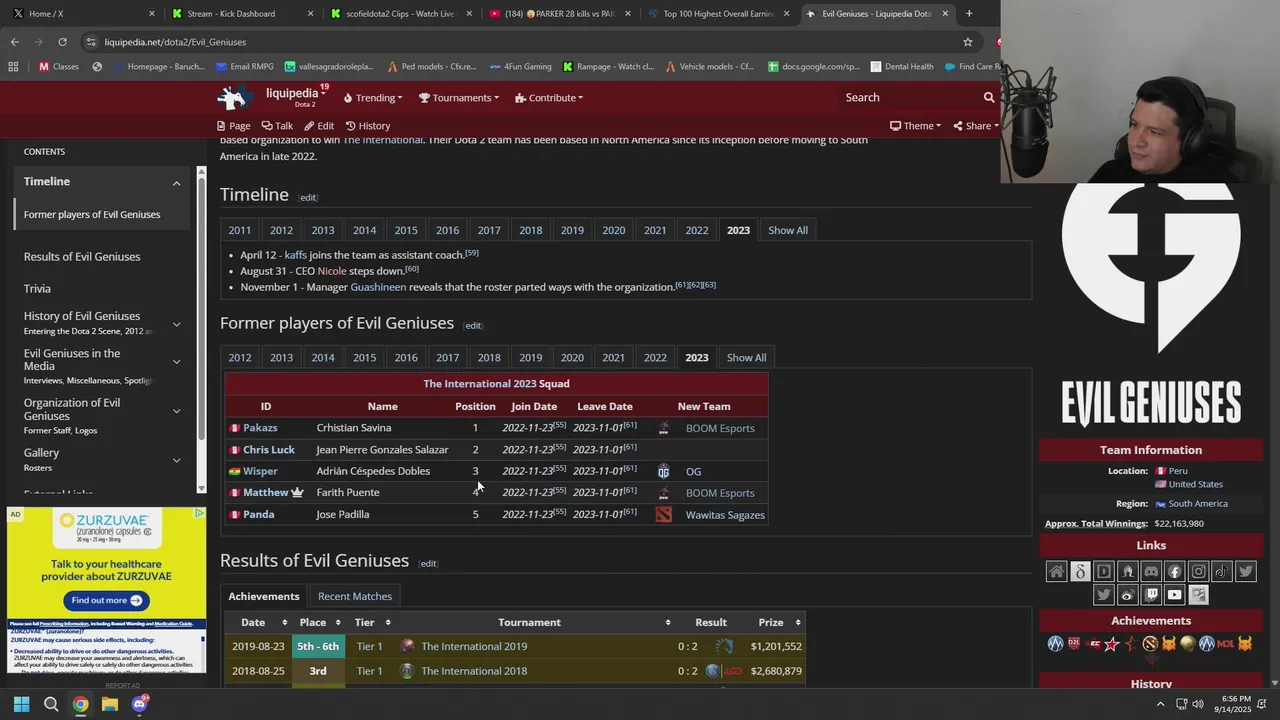
Task: Open the TikTok link icon under Links
Action: pos(1222,572)
